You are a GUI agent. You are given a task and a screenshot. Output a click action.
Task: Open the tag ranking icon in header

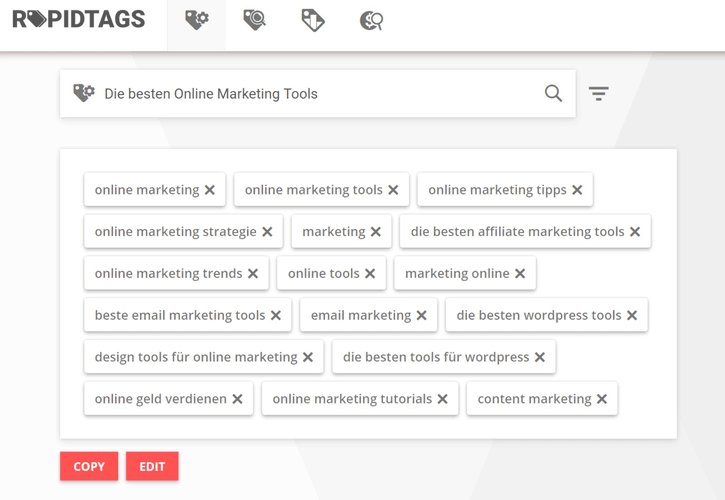click(x=313, y=20)
